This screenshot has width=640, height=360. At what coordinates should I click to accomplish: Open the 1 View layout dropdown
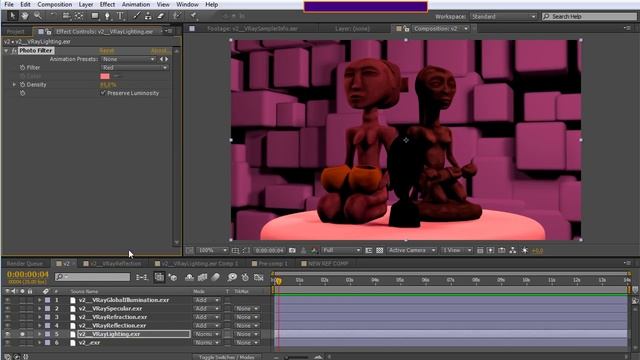(457, 250)
